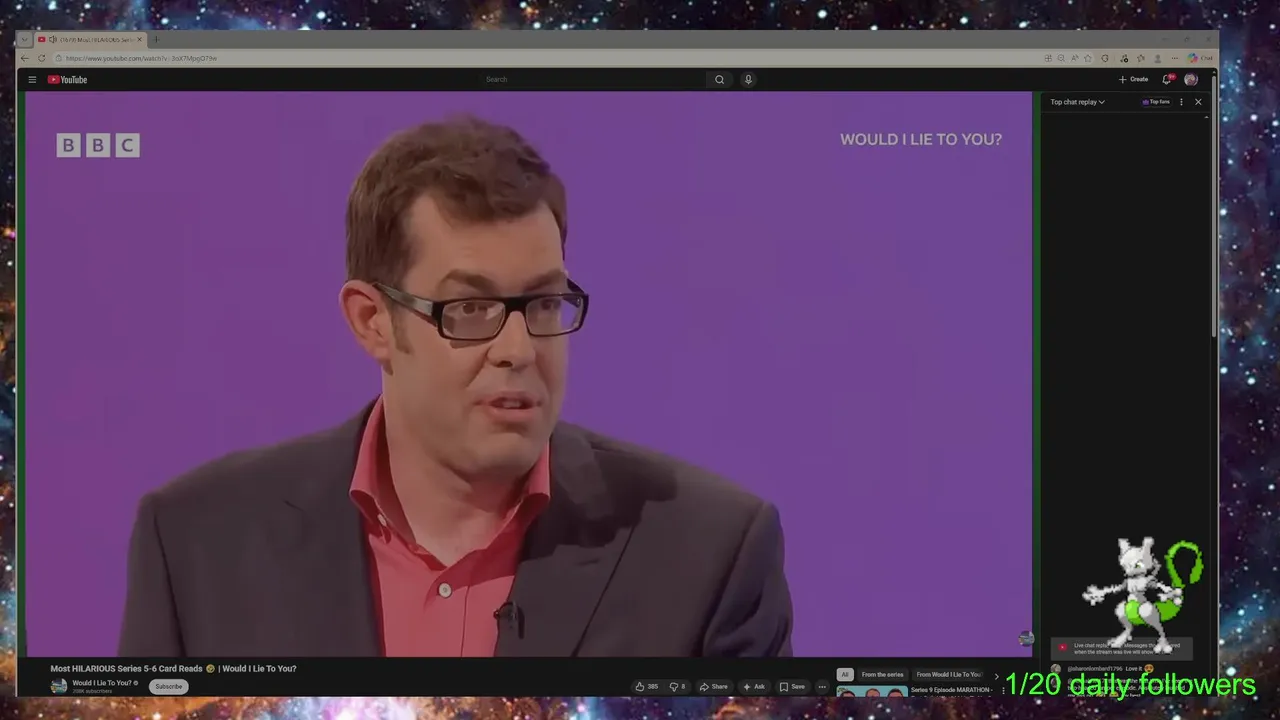The width and height of the screenshot is (1280, 720).
Task: Open Series 9 Episode MARATHON video thumbnail
Action: (x=872, y=691)
